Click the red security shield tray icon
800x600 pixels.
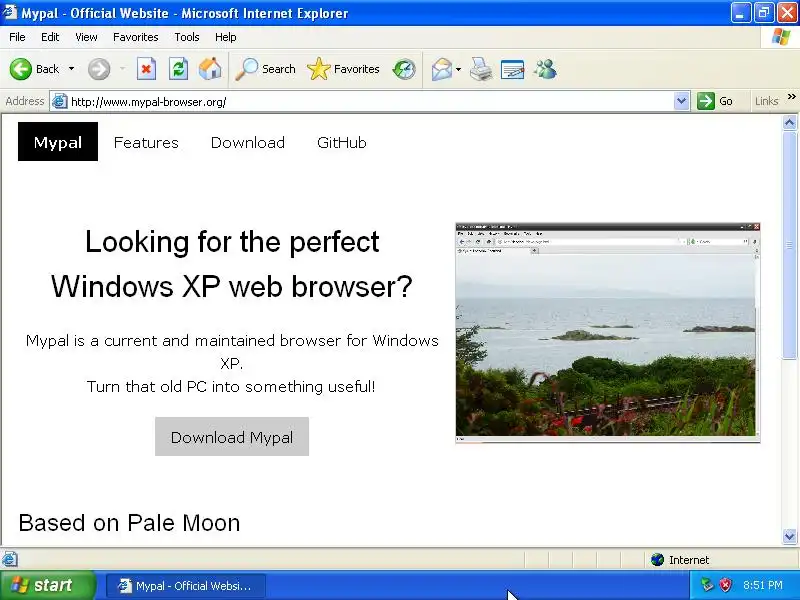[725, 585]
